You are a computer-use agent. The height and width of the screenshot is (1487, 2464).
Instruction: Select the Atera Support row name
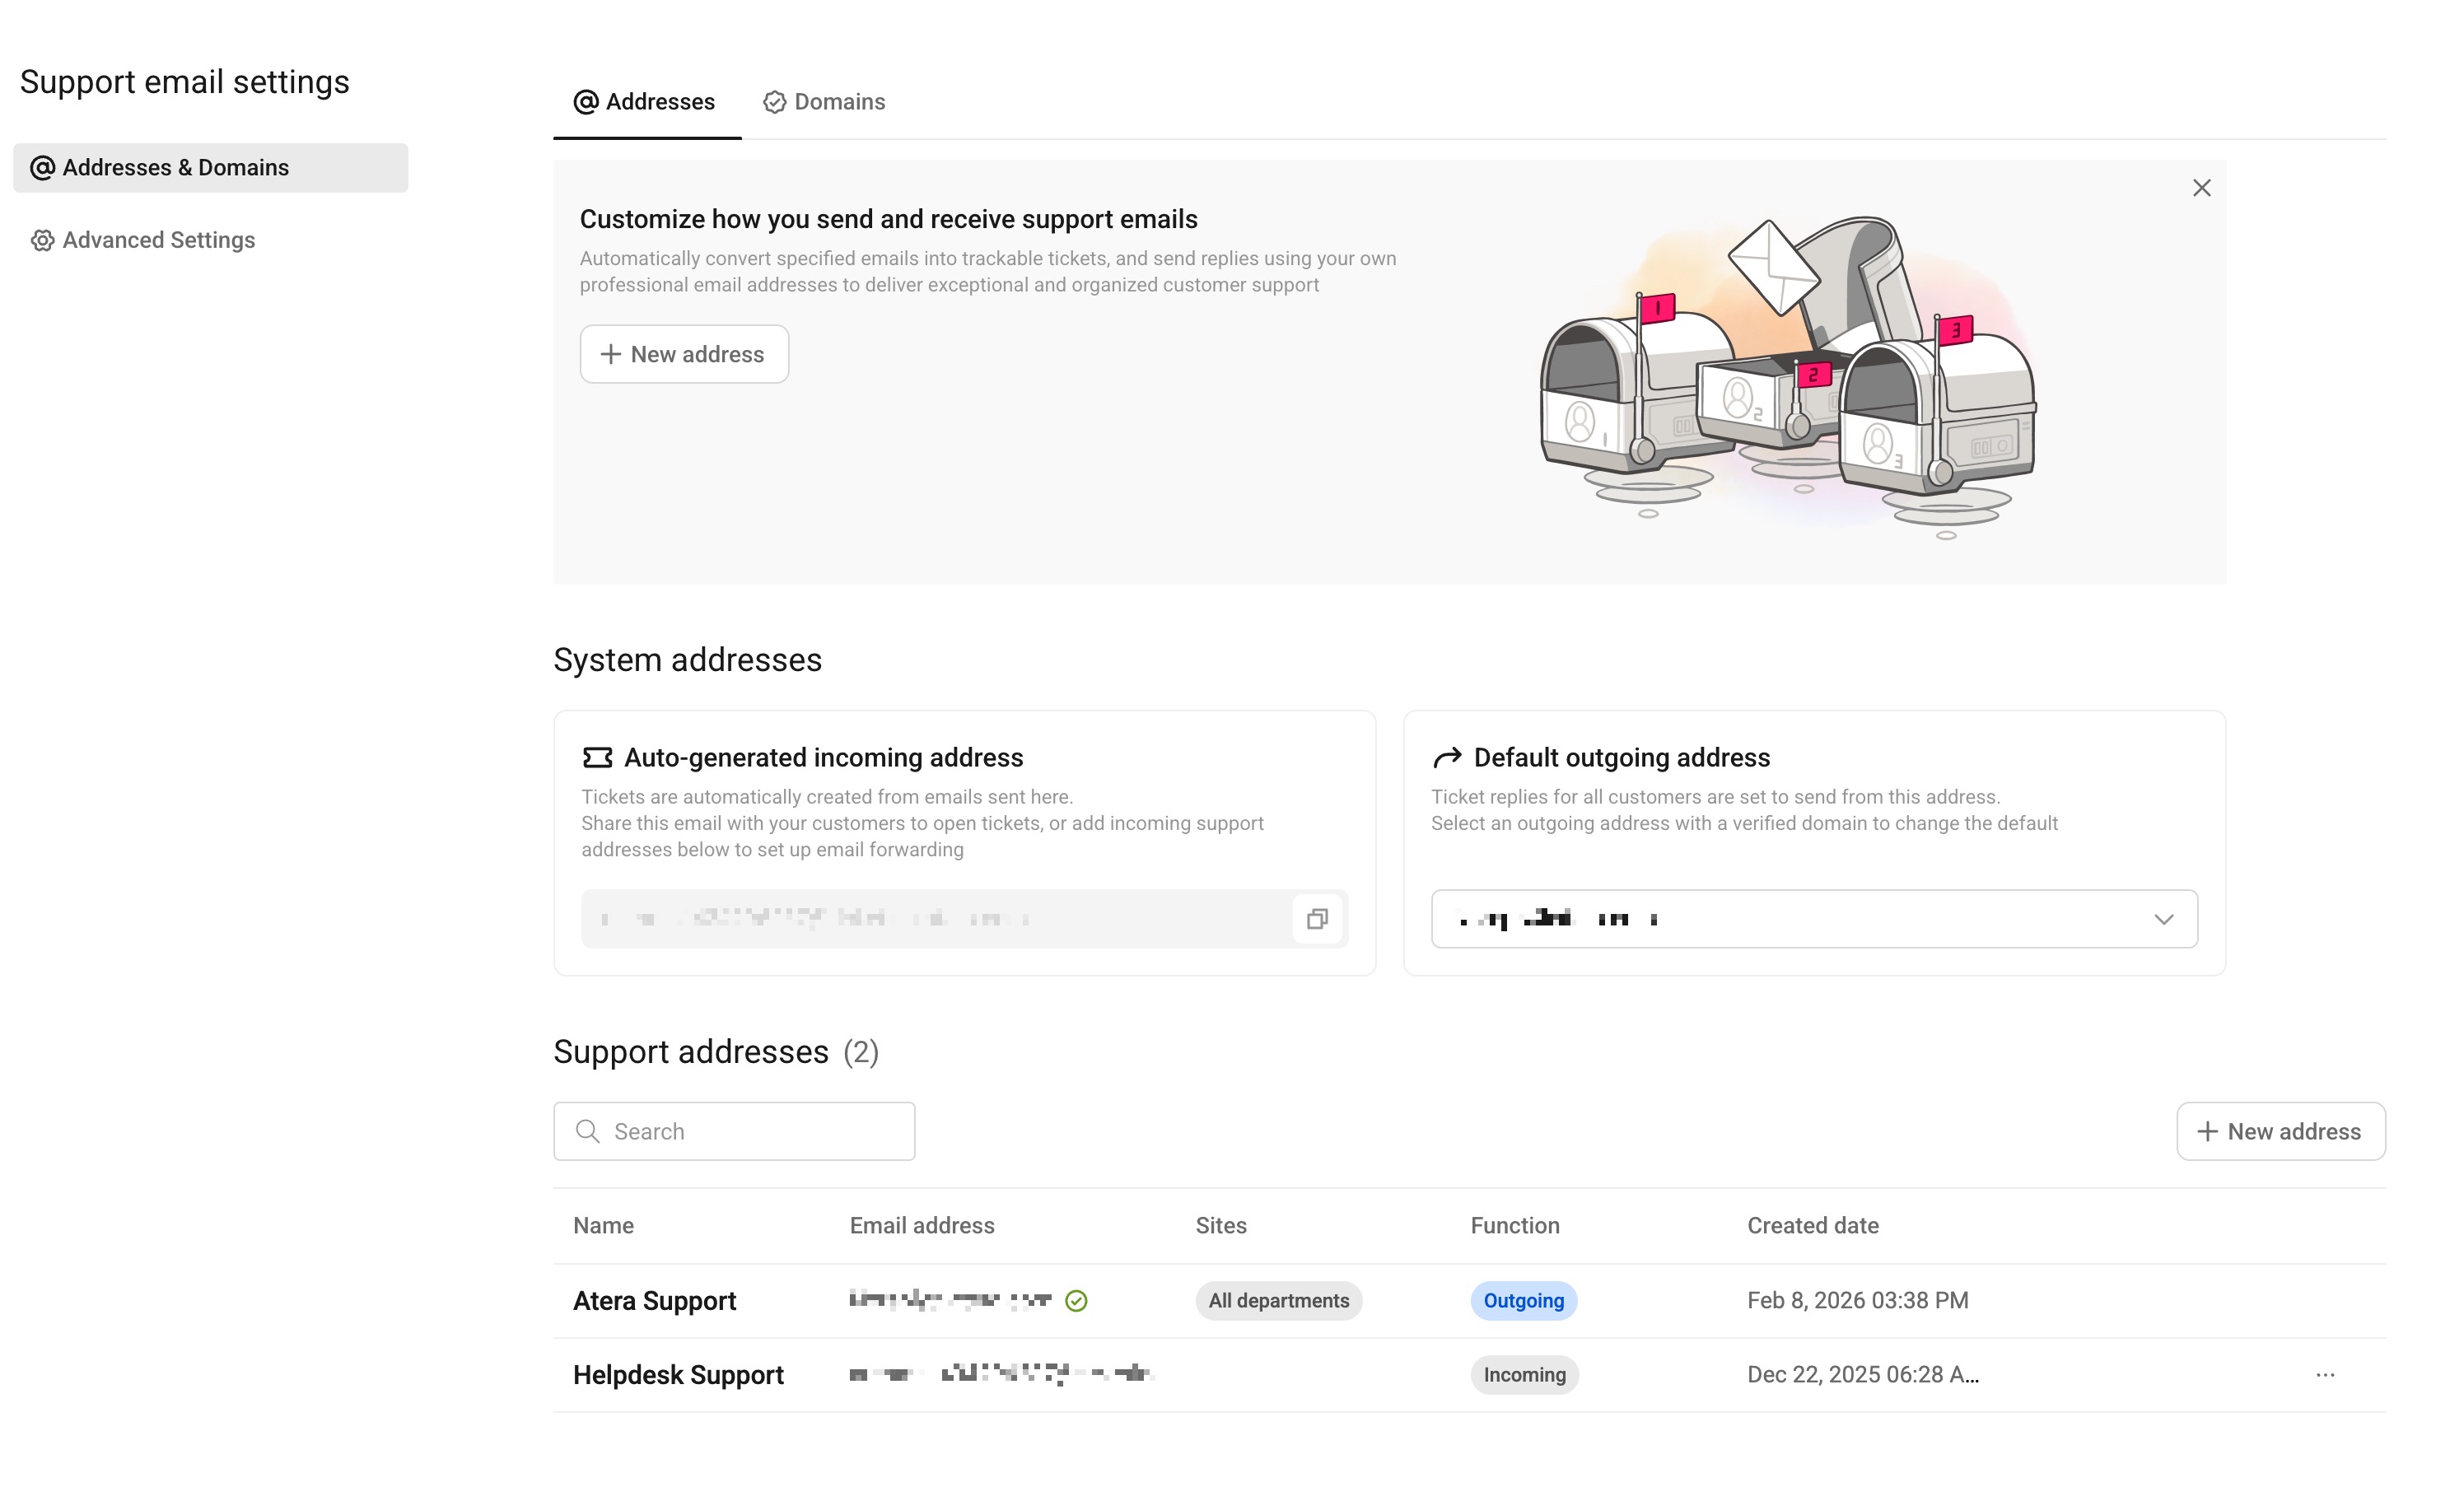point(654,1300)
